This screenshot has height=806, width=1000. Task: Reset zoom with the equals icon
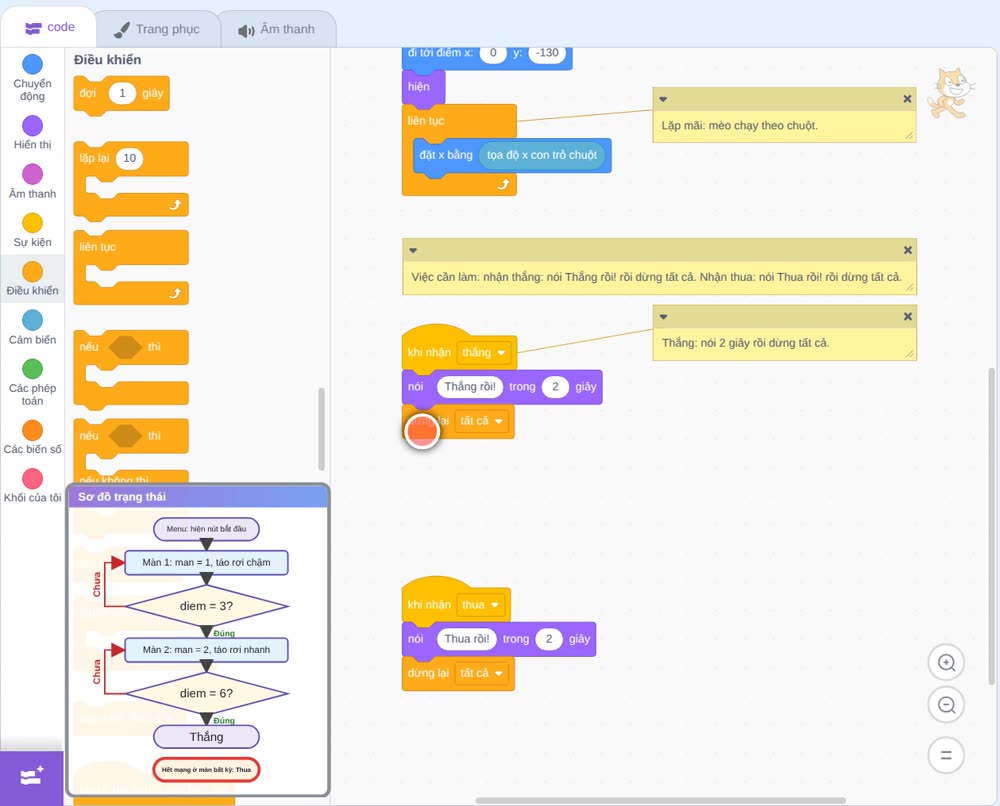pyautogui.click(x=946, y=755)
